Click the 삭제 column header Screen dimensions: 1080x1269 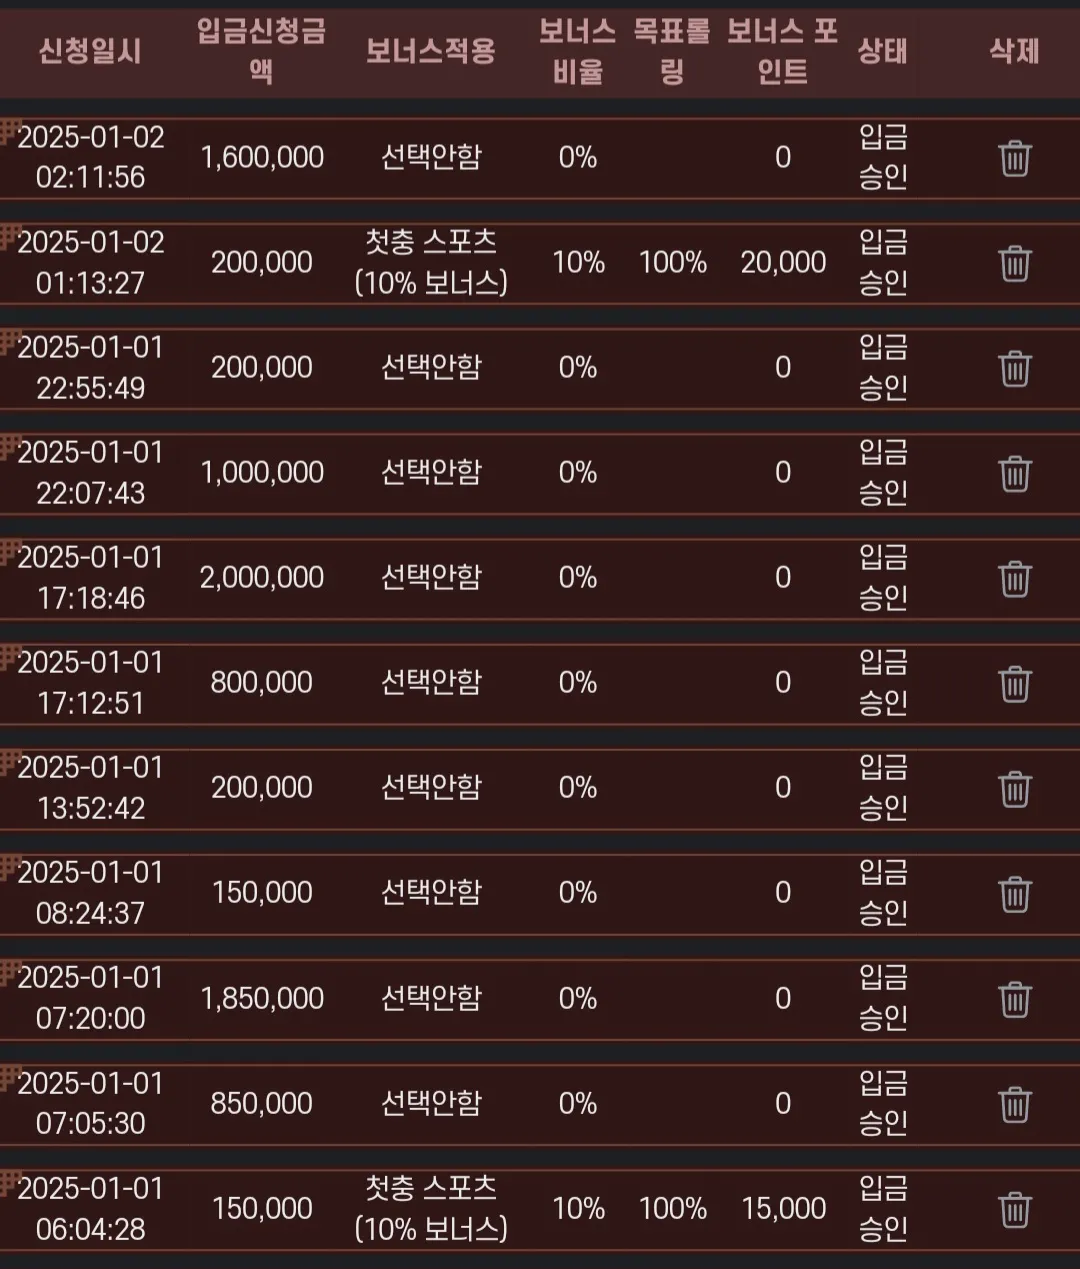[x=1014, y=50]
